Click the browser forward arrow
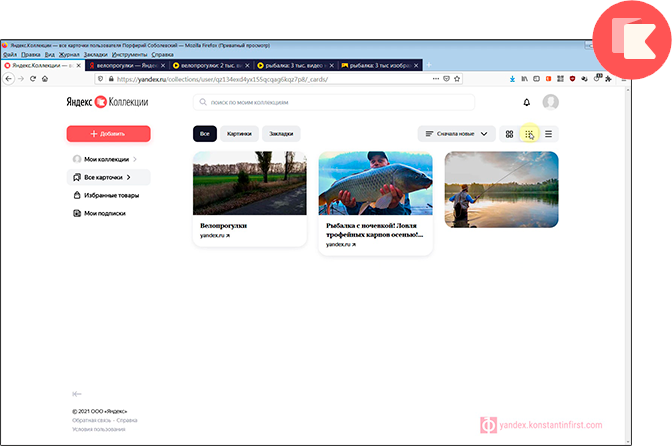 point(21,79)
